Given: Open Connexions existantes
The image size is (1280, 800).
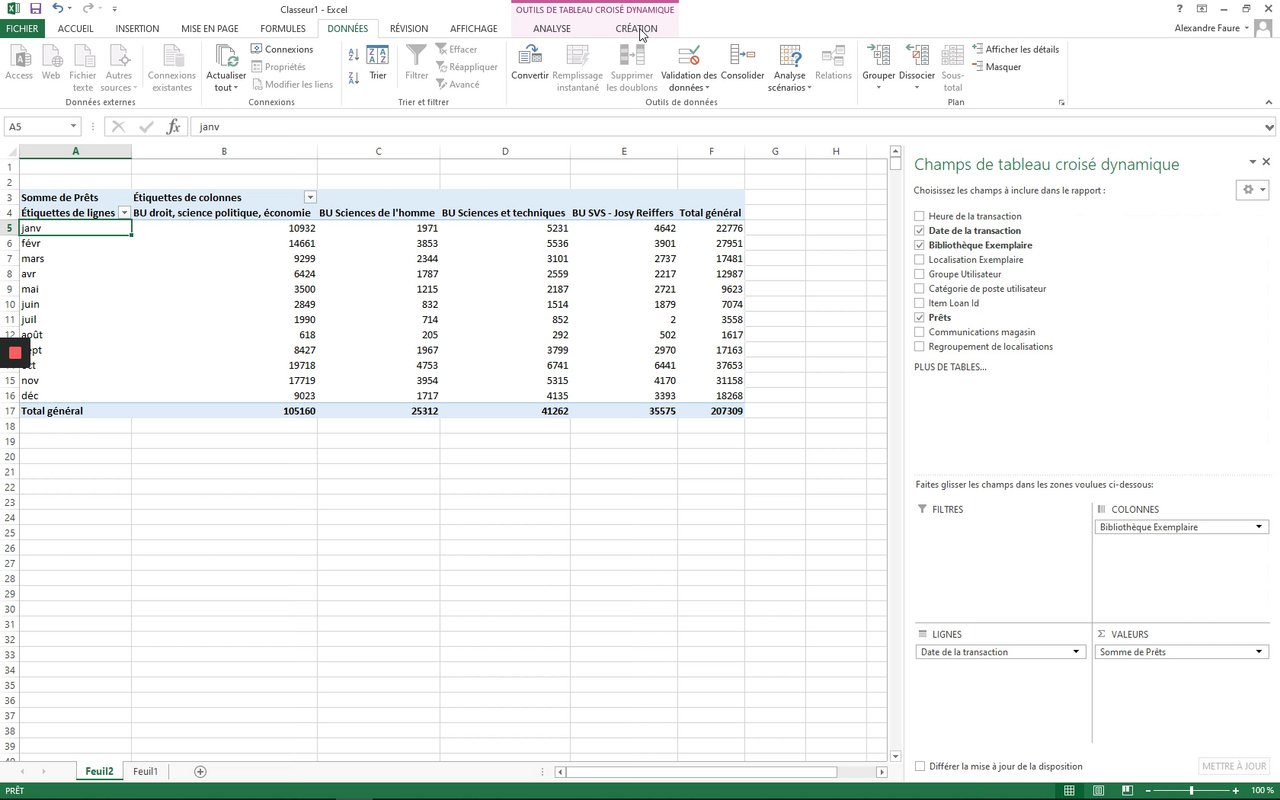Looking at the screenshot, I should click(172, 67).
